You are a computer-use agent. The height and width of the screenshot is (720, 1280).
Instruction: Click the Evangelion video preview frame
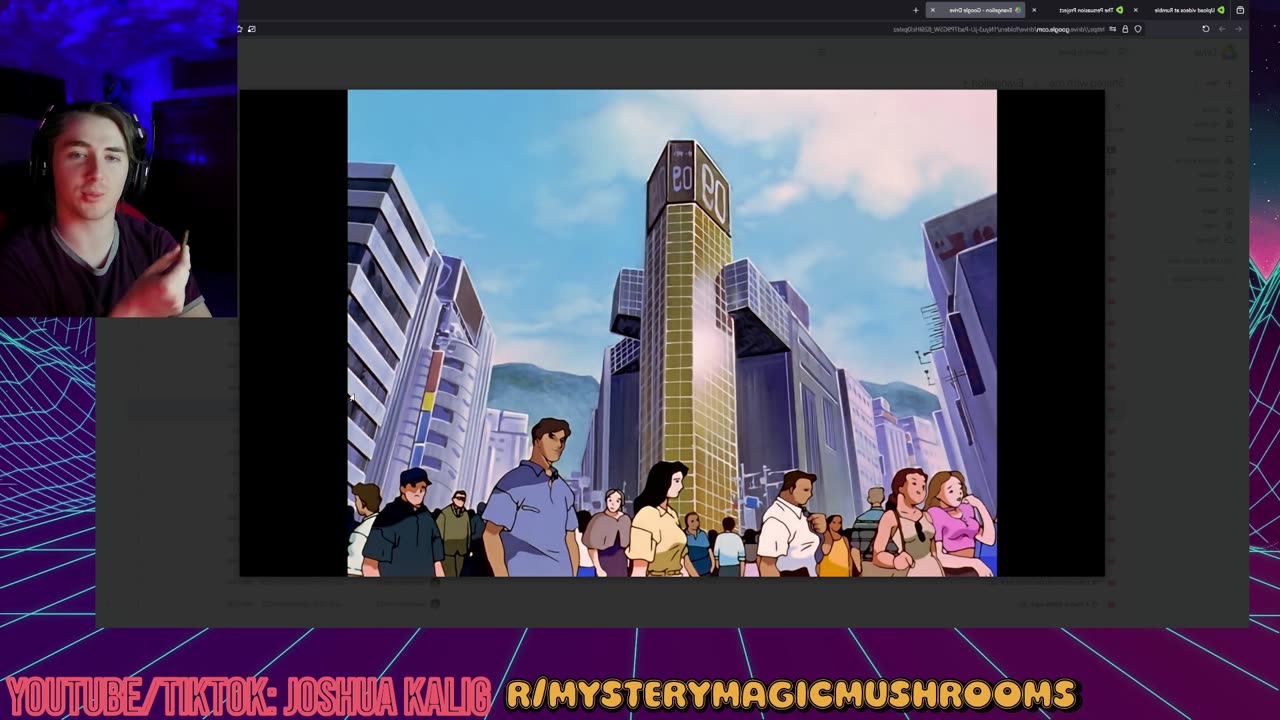tap(672, 333)
